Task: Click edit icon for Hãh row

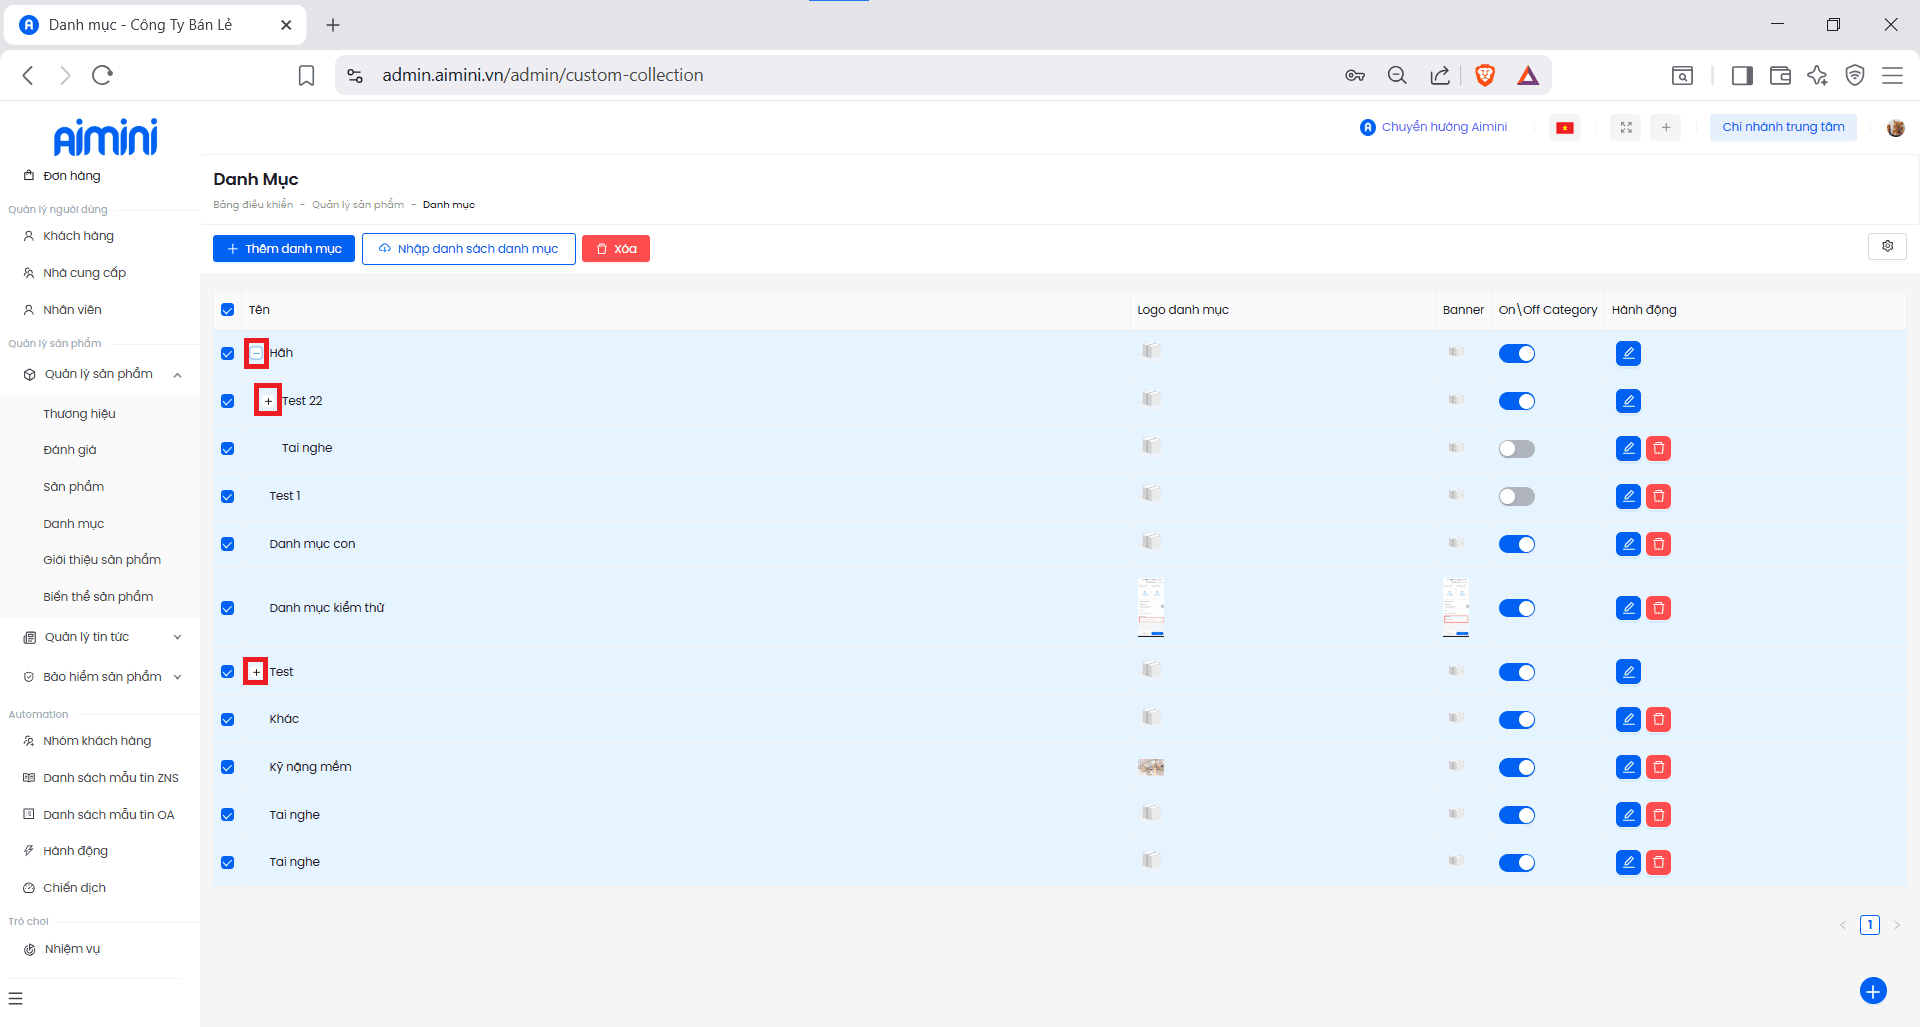Action: (1628, 353)
